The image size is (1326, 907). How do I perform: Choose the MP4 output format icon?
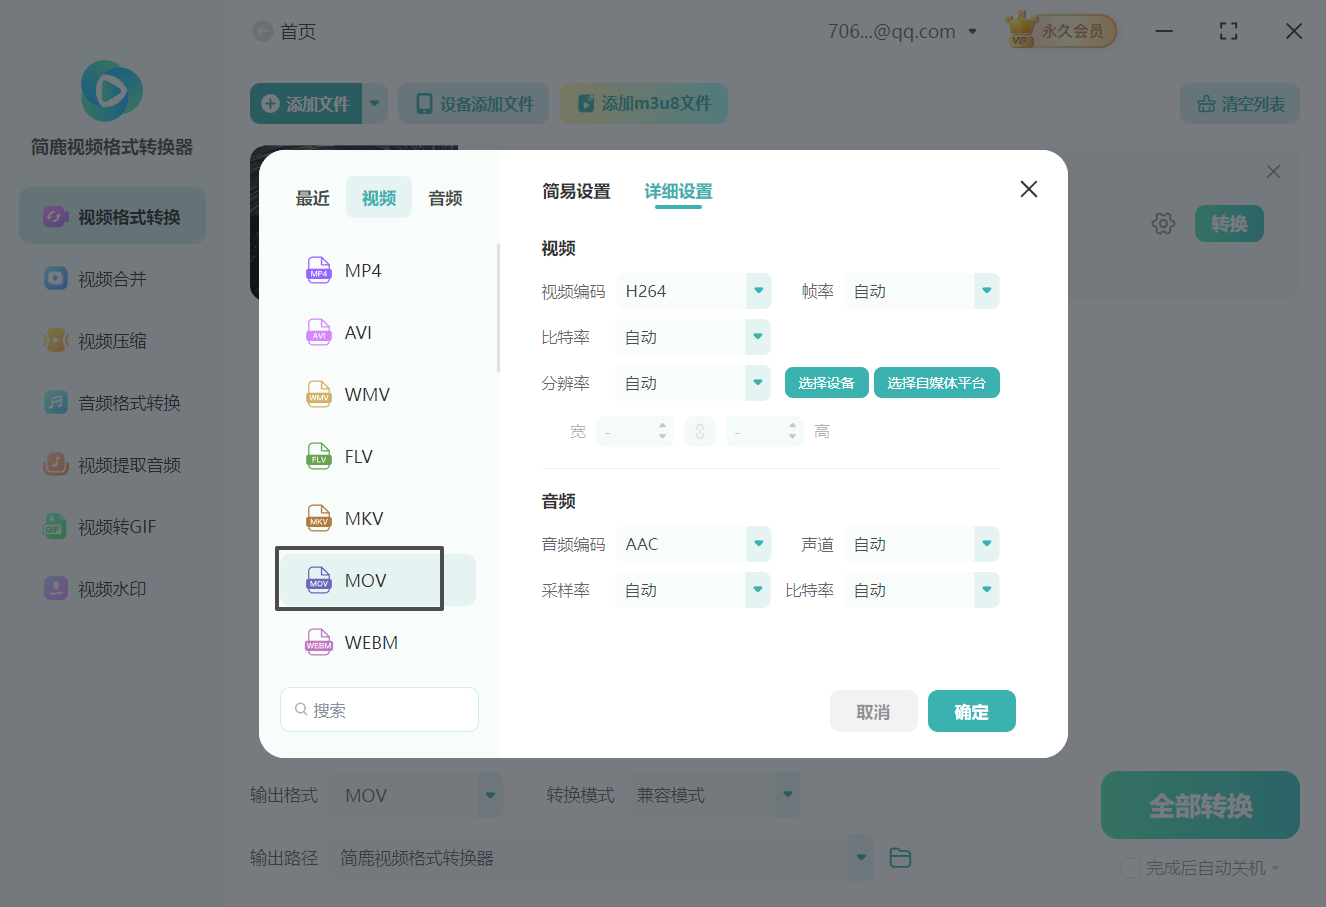point(318,269)
